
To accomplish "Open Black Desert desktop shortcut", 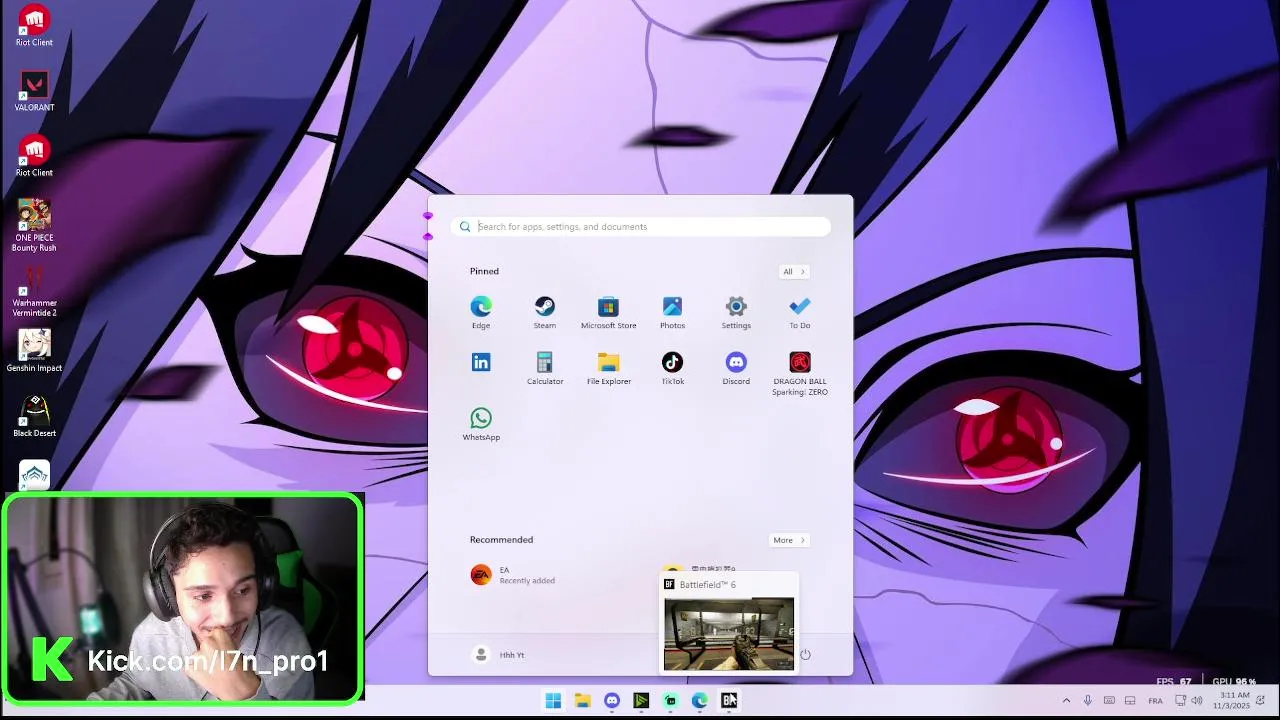I will pos(34,416).
